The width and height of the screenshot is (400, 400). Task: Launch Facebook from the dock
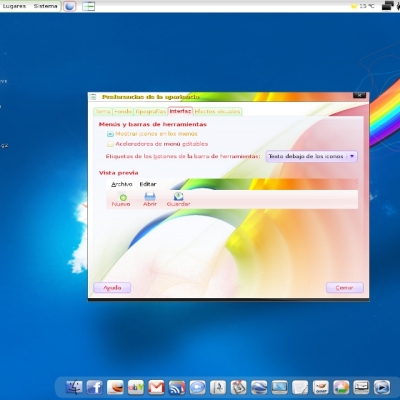(95, 387)
